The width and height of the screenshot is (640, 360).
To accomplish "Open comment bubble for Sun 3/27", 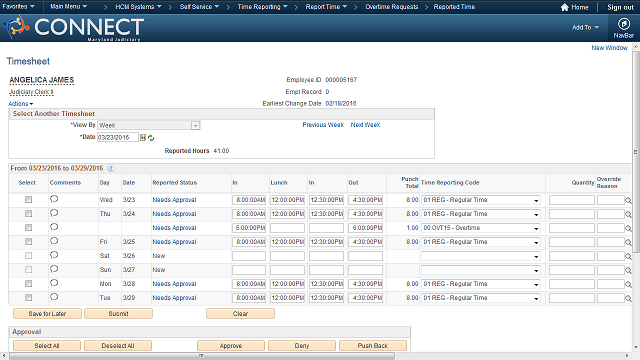I will 54,269.
